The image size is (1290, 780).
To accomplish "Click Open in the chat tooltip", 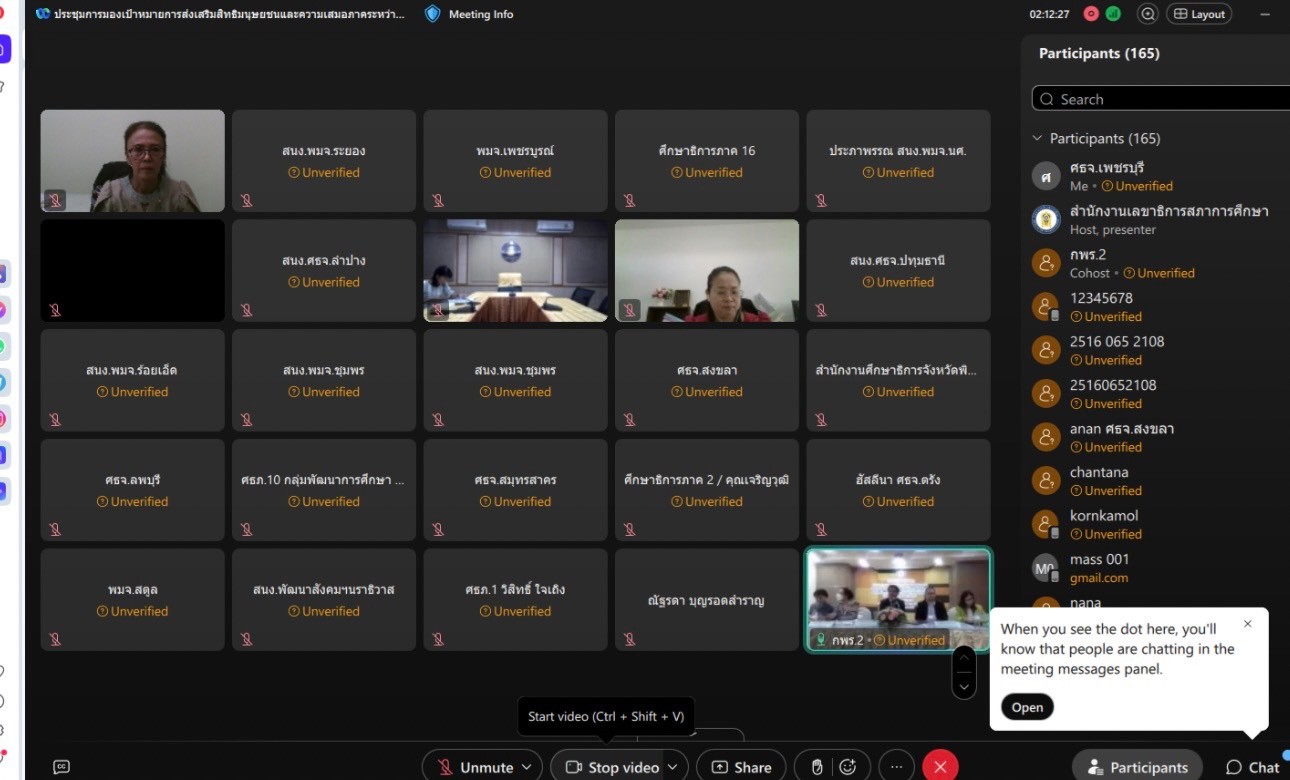I will click(x=1027, y=707).
